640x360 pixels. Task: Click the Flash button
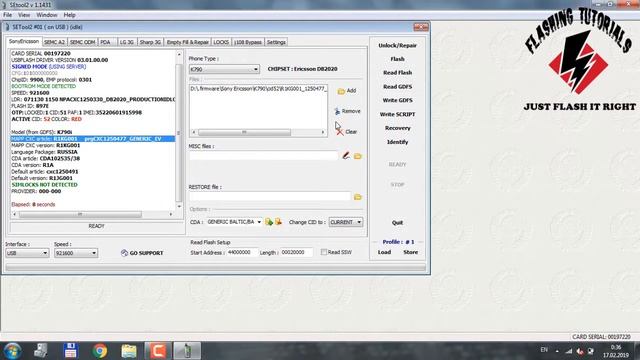coord(397,59)
